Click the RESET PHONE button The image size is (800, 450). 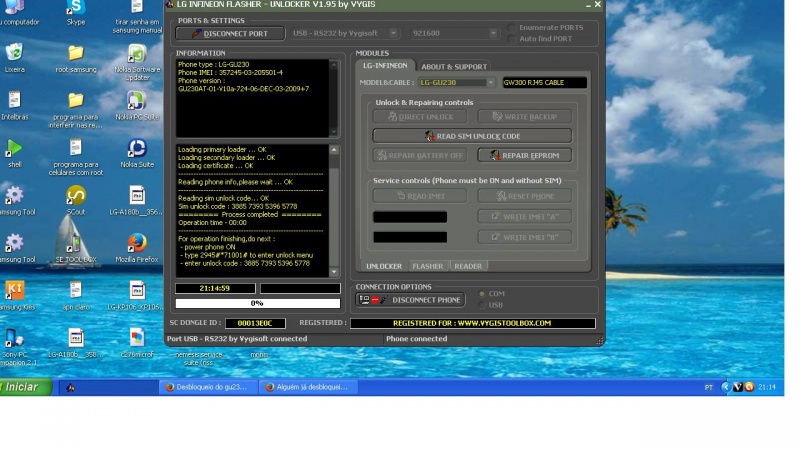pyautogui.click(x=524, y=196)
